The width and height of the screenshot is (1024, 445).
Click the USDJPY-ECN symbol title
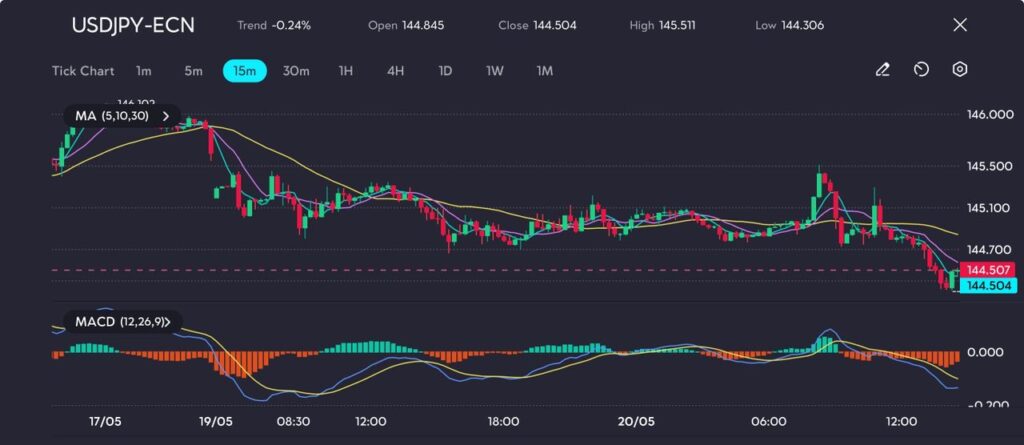point(133,25)
